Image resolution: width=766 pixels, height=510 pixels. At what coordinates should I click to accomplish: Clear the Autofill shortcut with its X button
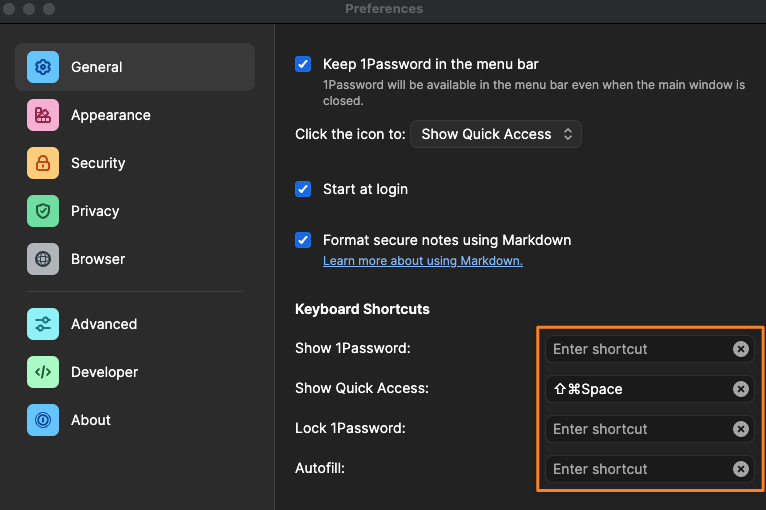[x=741, y=469]
